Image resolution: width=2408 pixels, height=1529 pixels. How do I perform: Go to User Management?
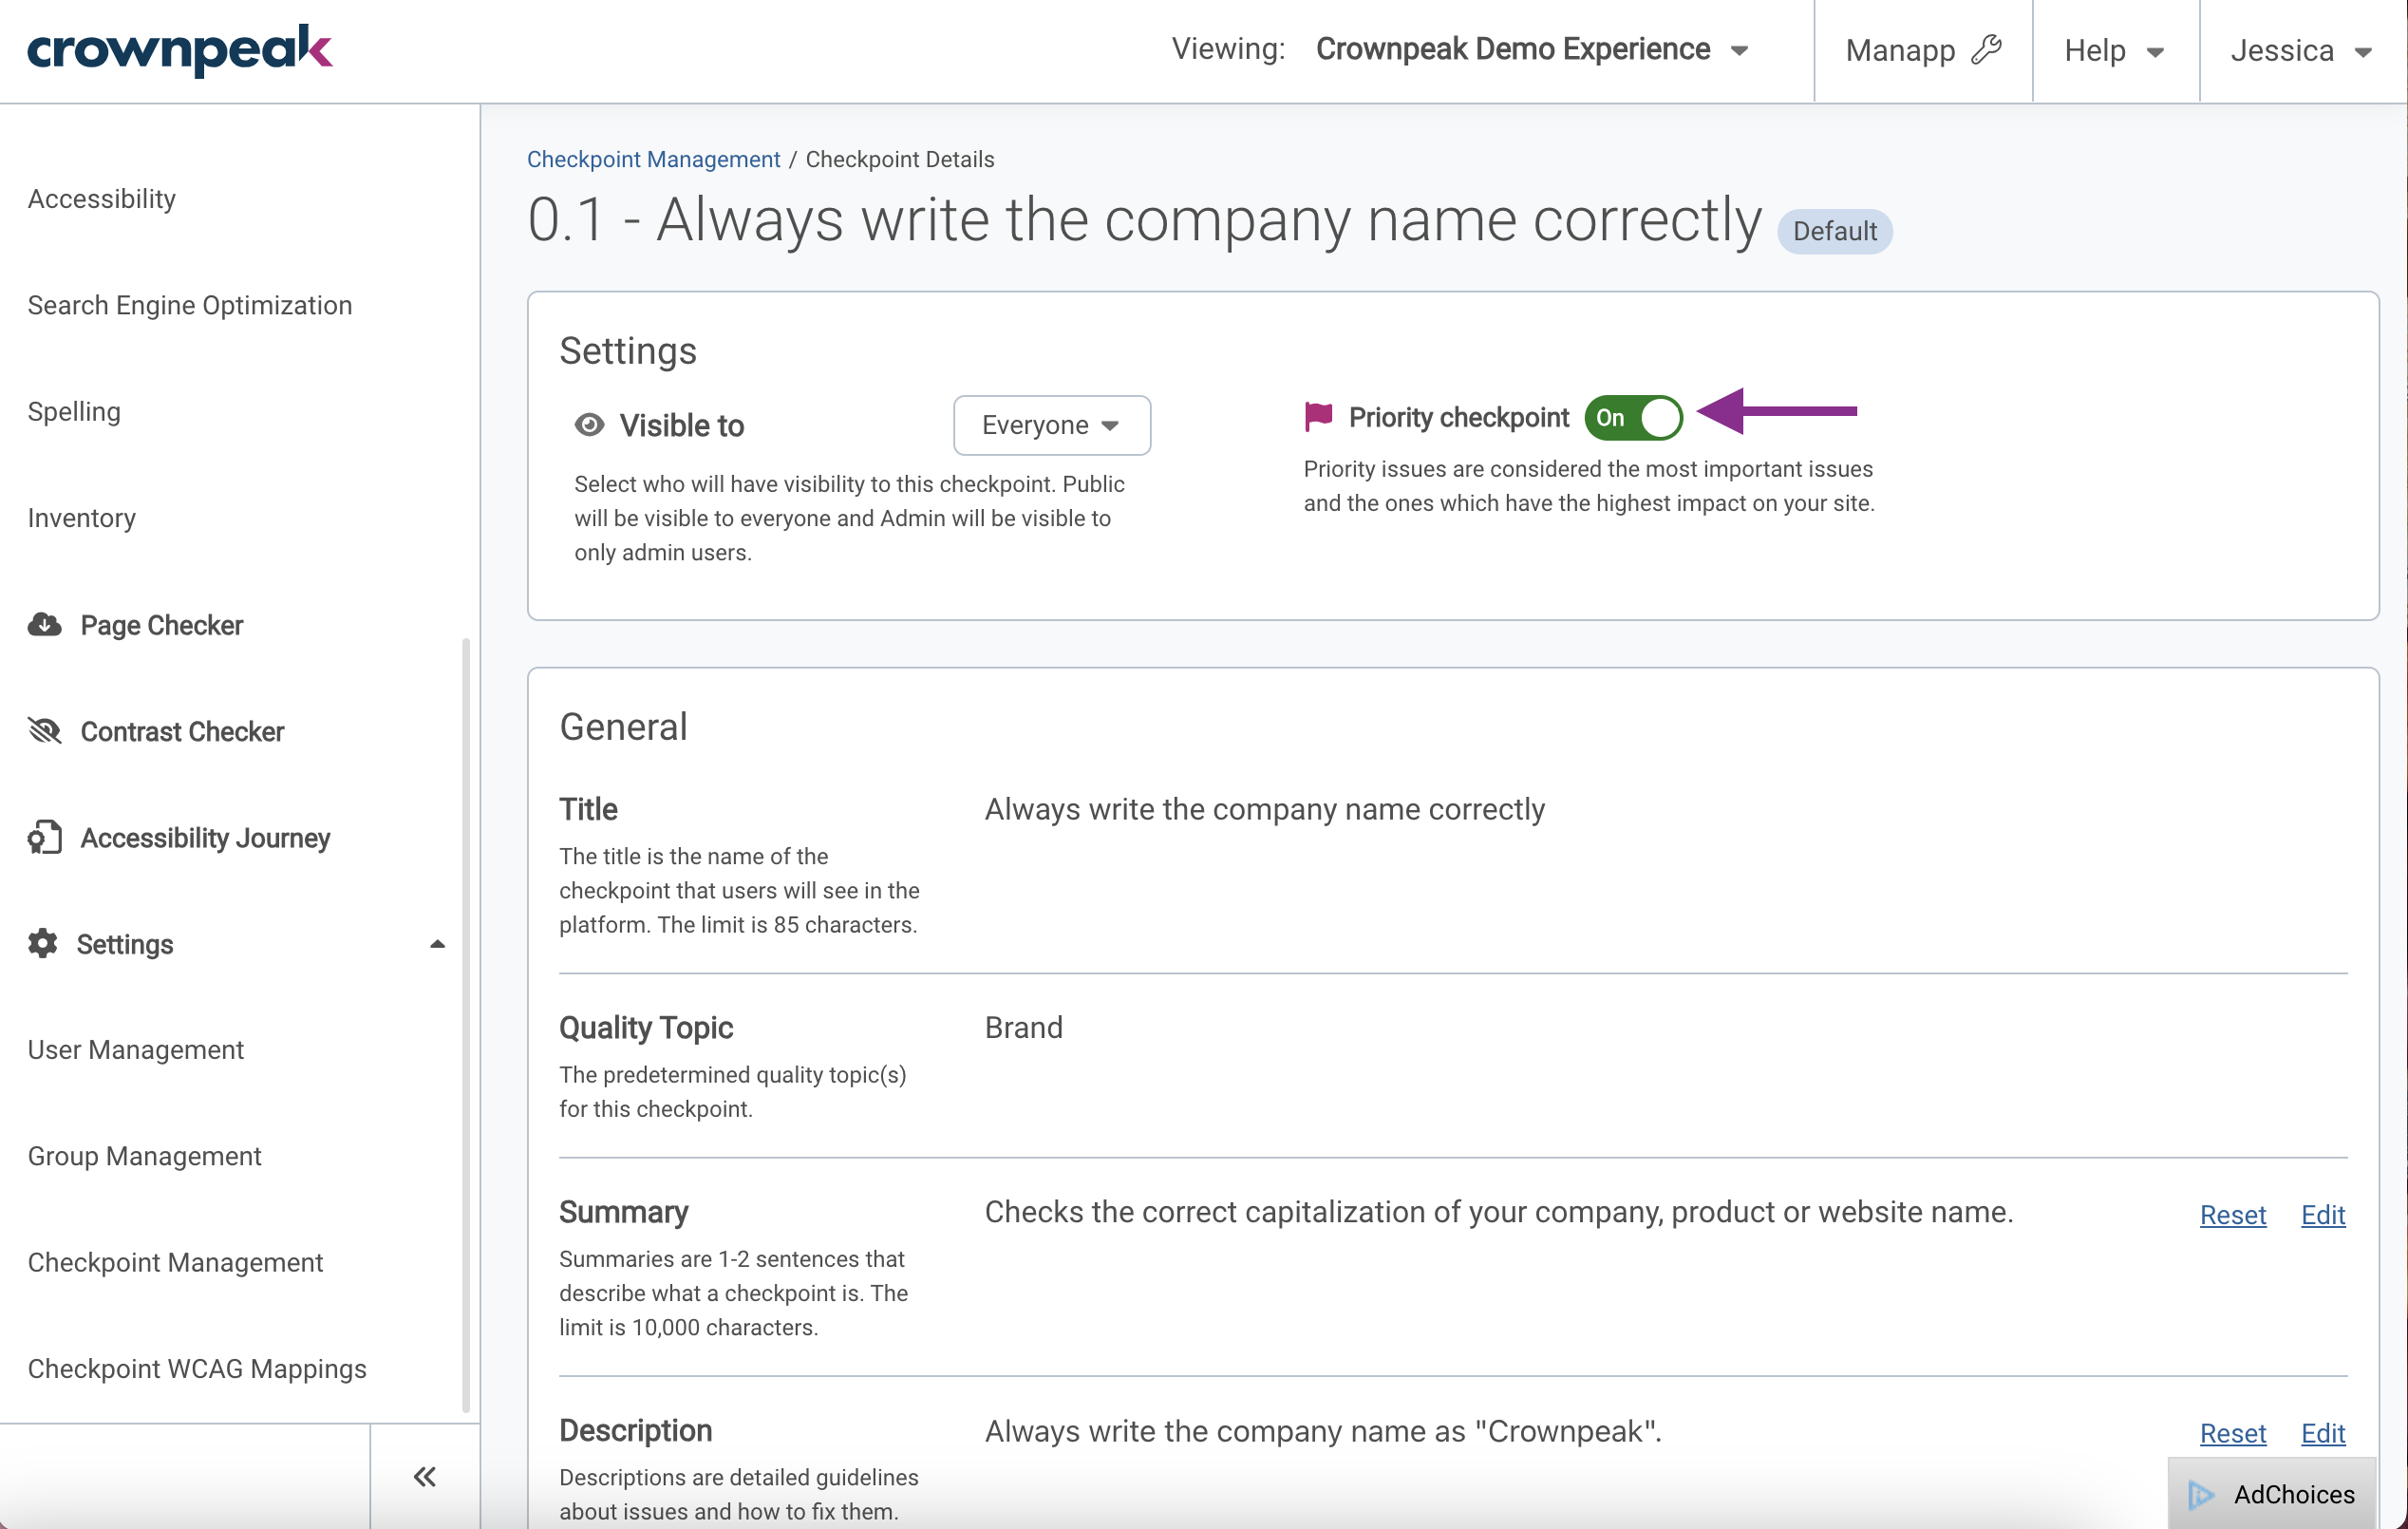(136, 1050)
